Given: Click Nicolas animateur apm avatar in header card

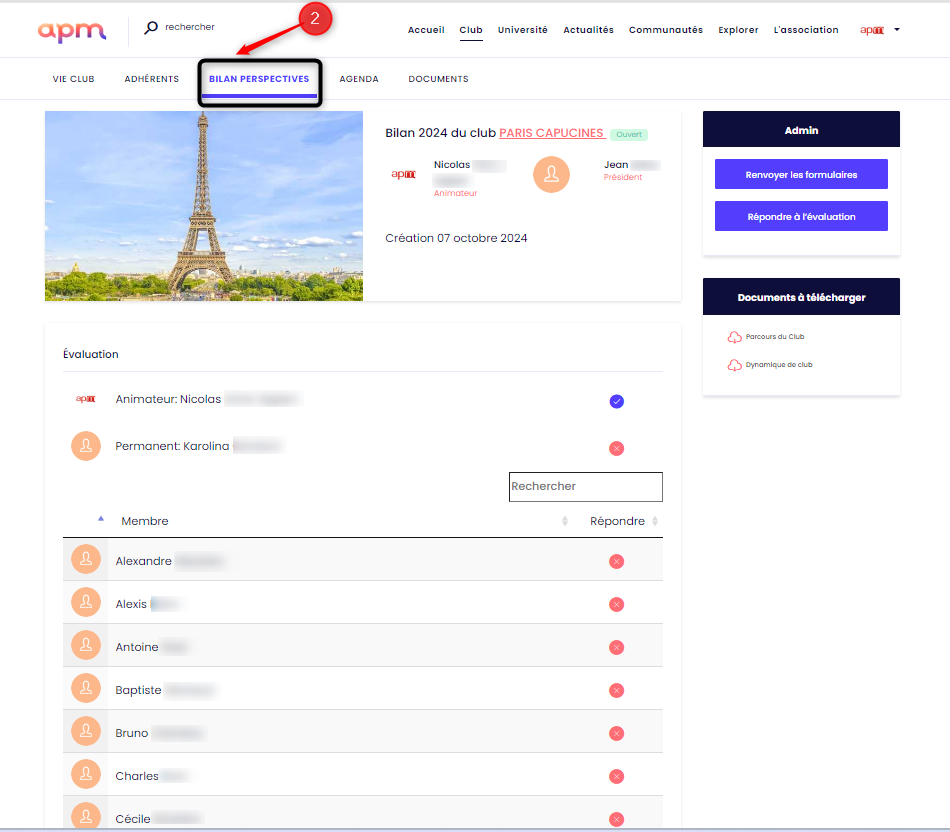Looking at the screenshot, I should (404, 175).
